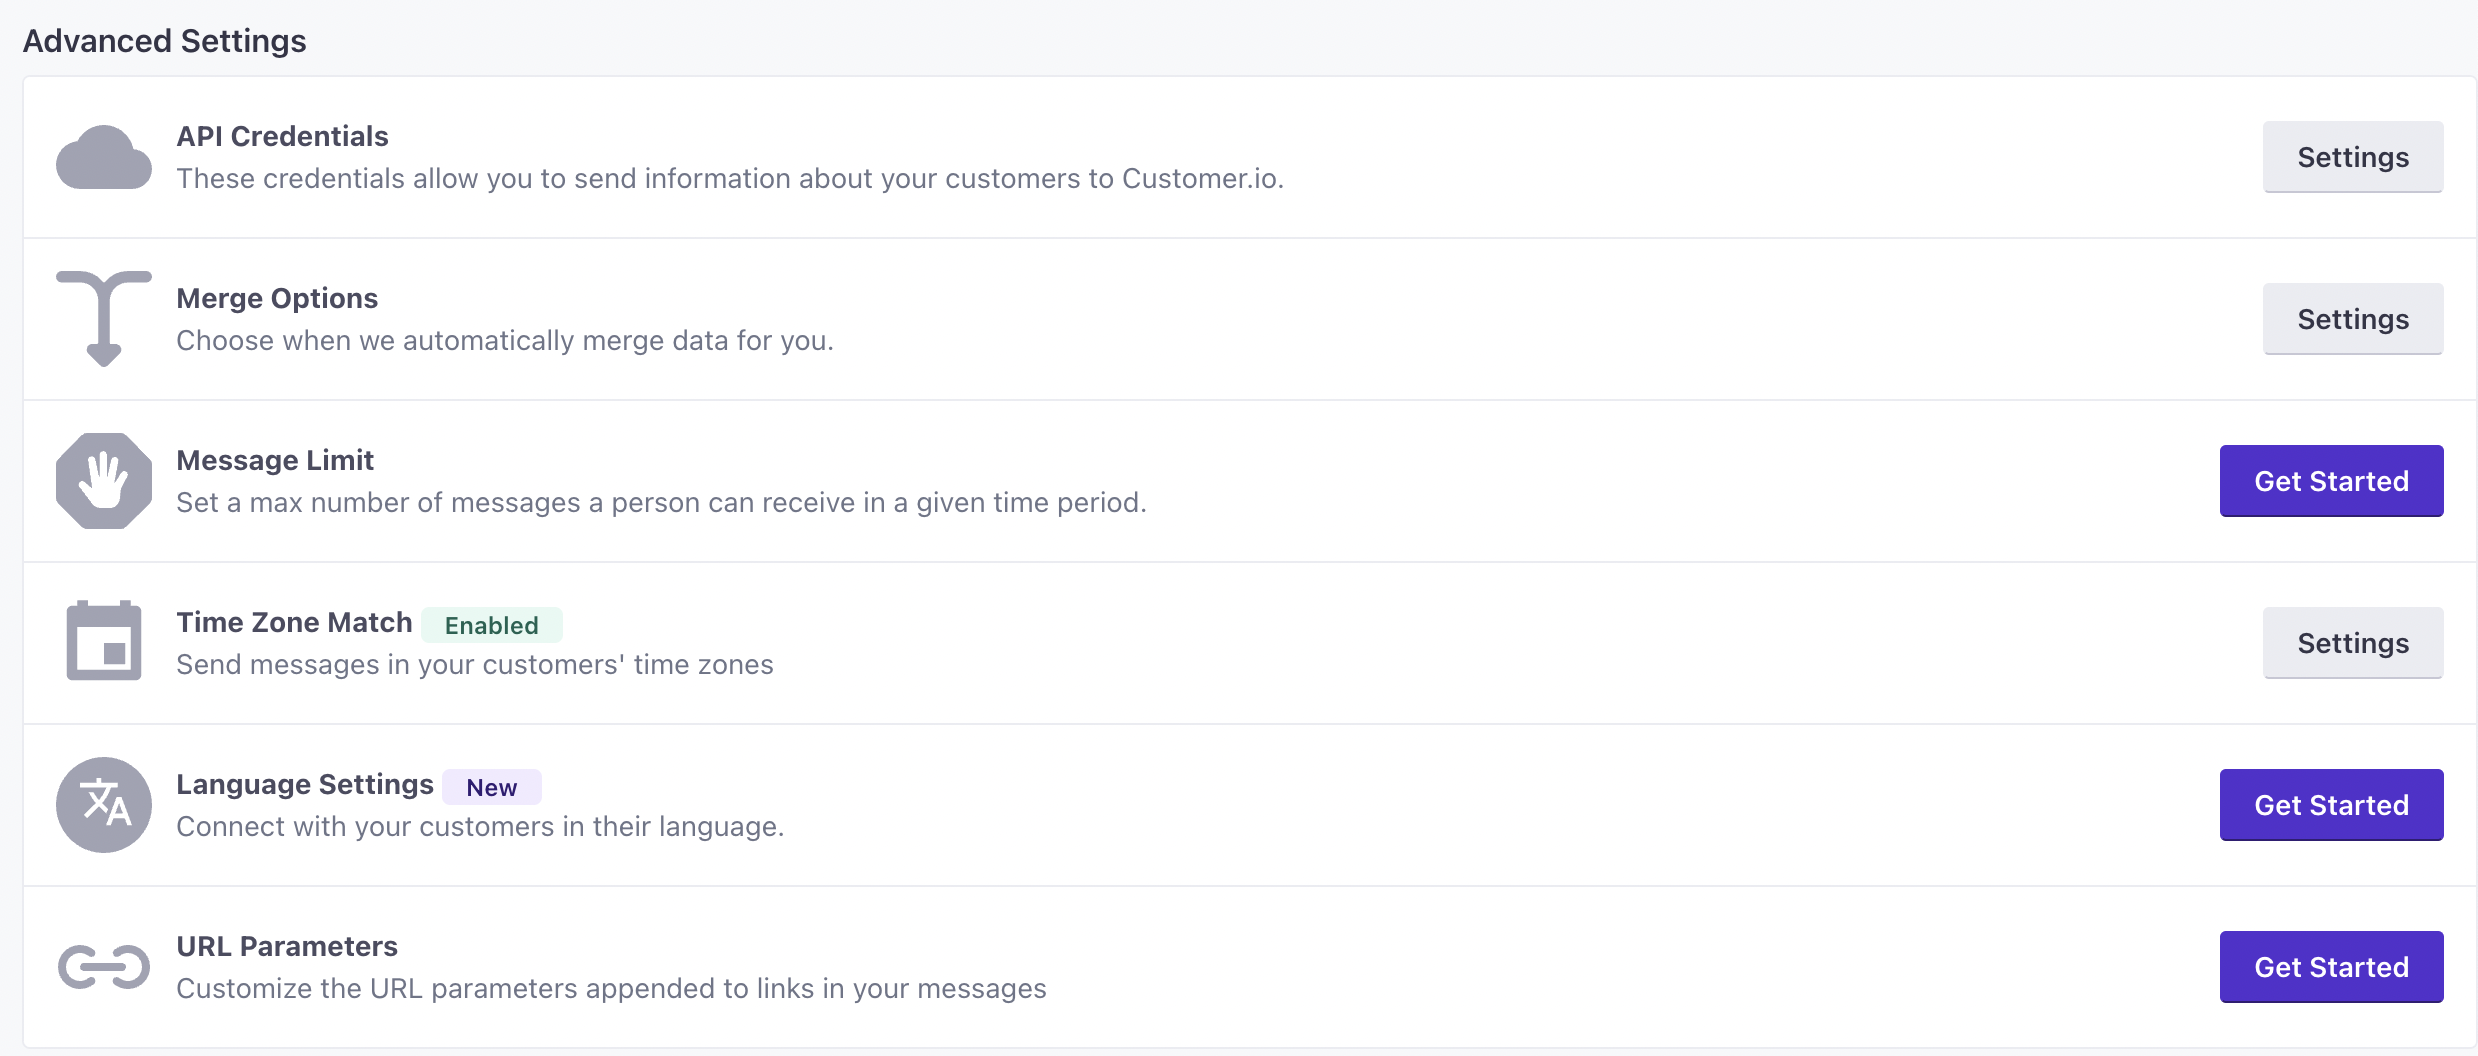
Task: Select the Message Limit title
Action: coord(275,460)
